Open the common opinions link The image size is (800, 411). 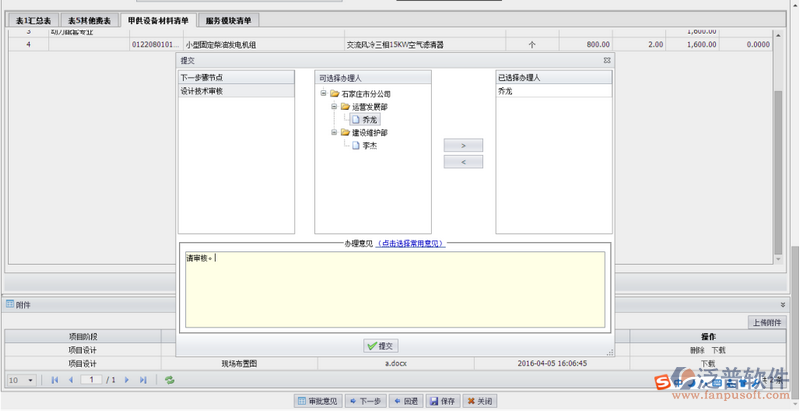tap(411, 243)
